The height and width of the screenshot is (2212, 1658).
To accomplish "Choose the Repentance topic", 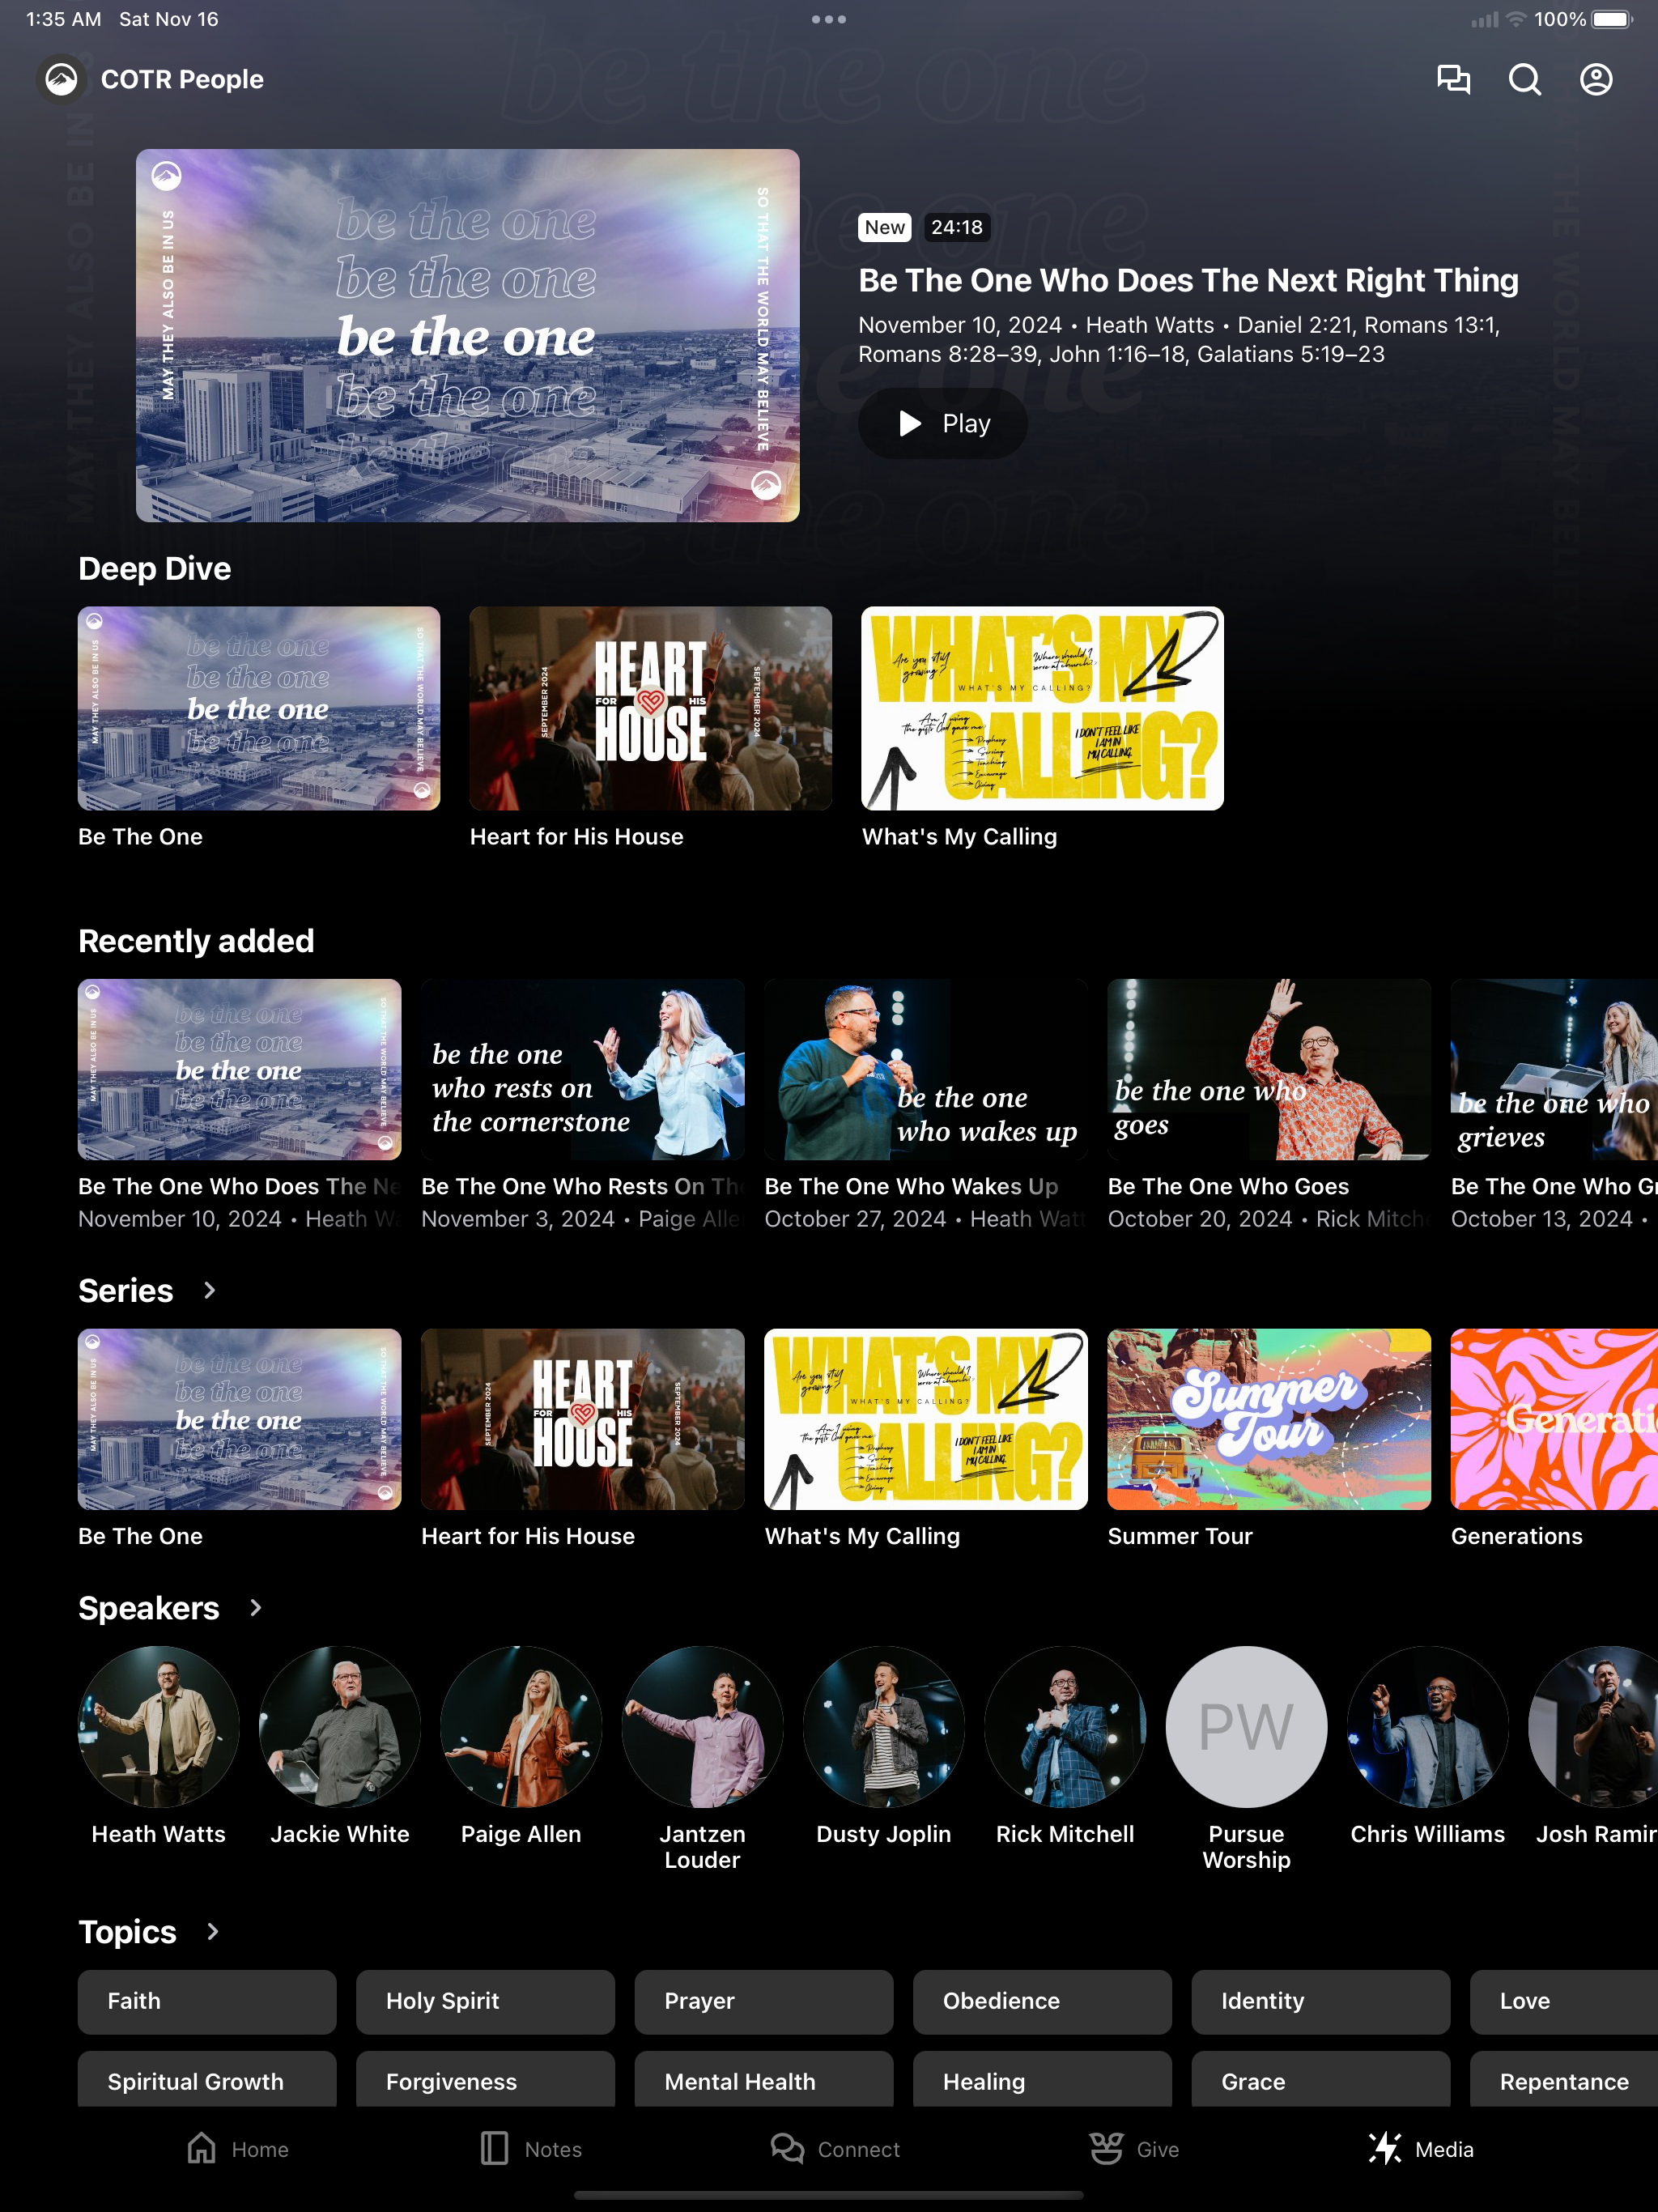I will (x=1564, y=2079).
